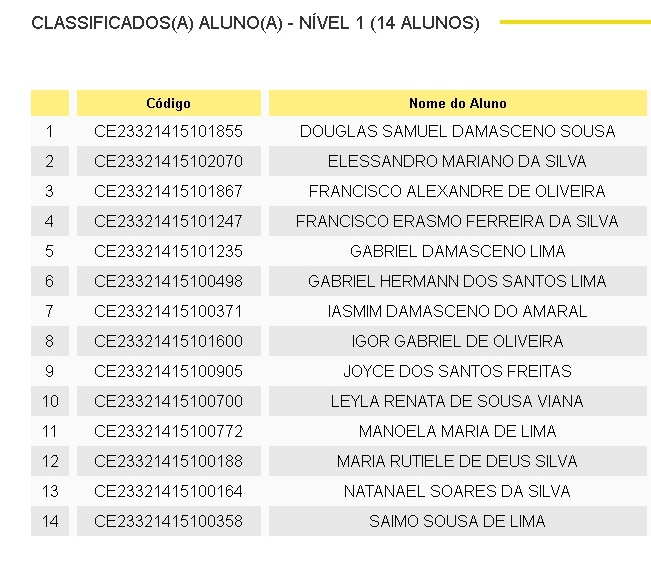The image size is (651, 566).
Task: Click the Código column header
Action: tap(169, 103)
